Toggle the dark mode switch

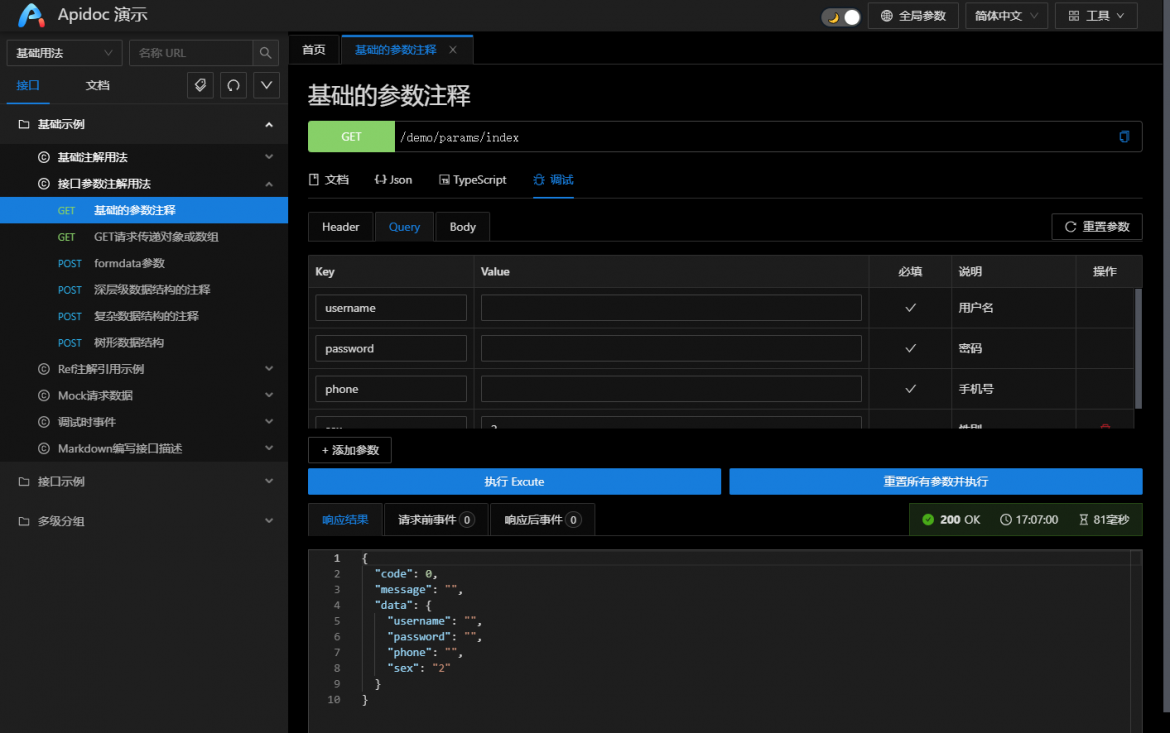841,16
